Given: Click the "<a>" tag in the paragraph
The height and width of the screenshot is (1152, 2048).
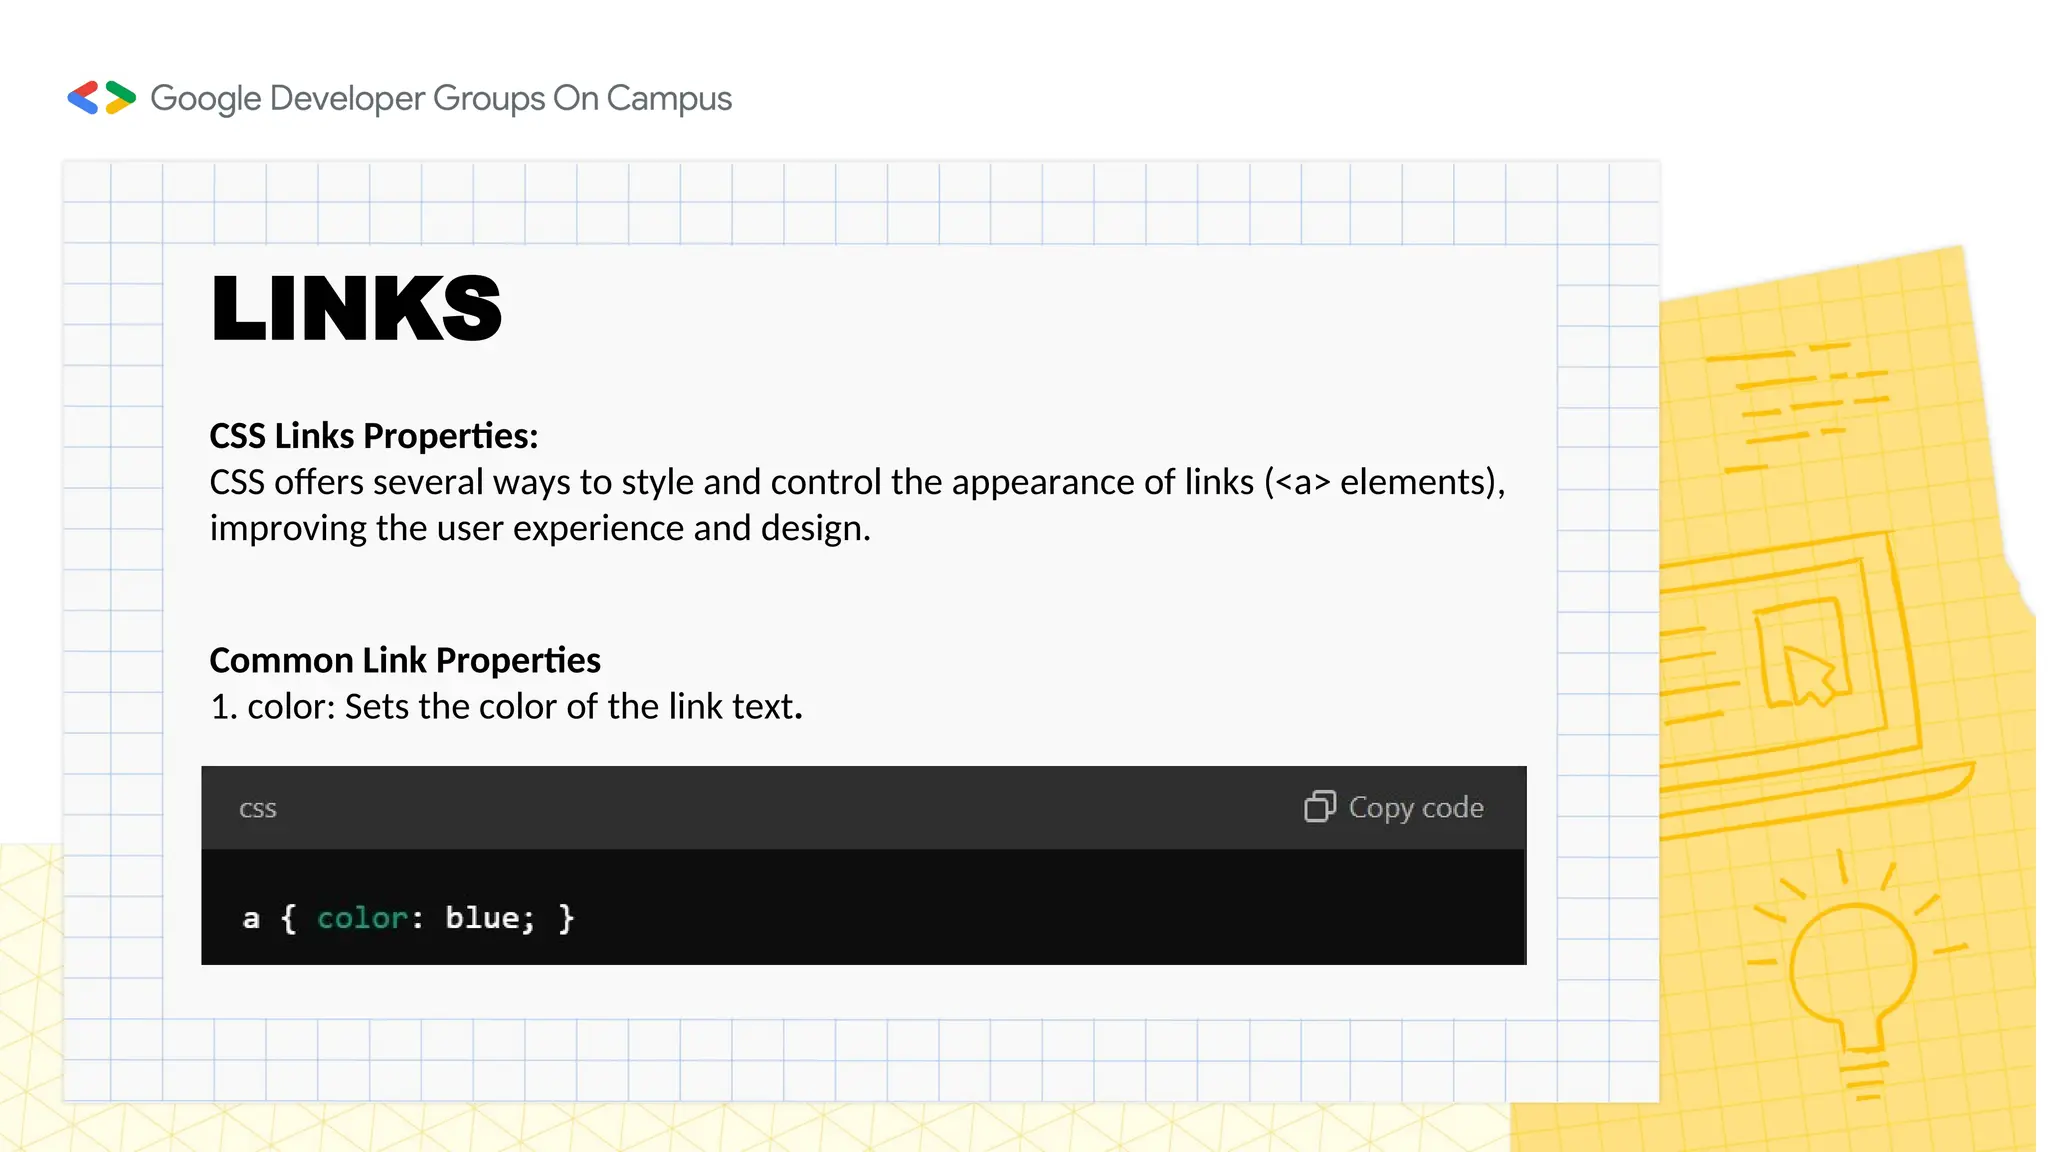Looking at the screenshot, I should tap(1302, 482).
